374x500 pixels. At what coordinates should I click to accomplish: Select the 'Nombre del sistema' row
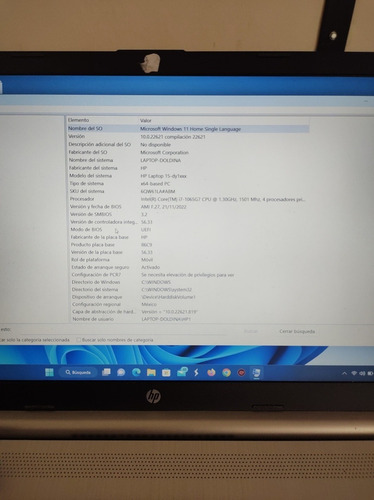[x=188, y=160]
